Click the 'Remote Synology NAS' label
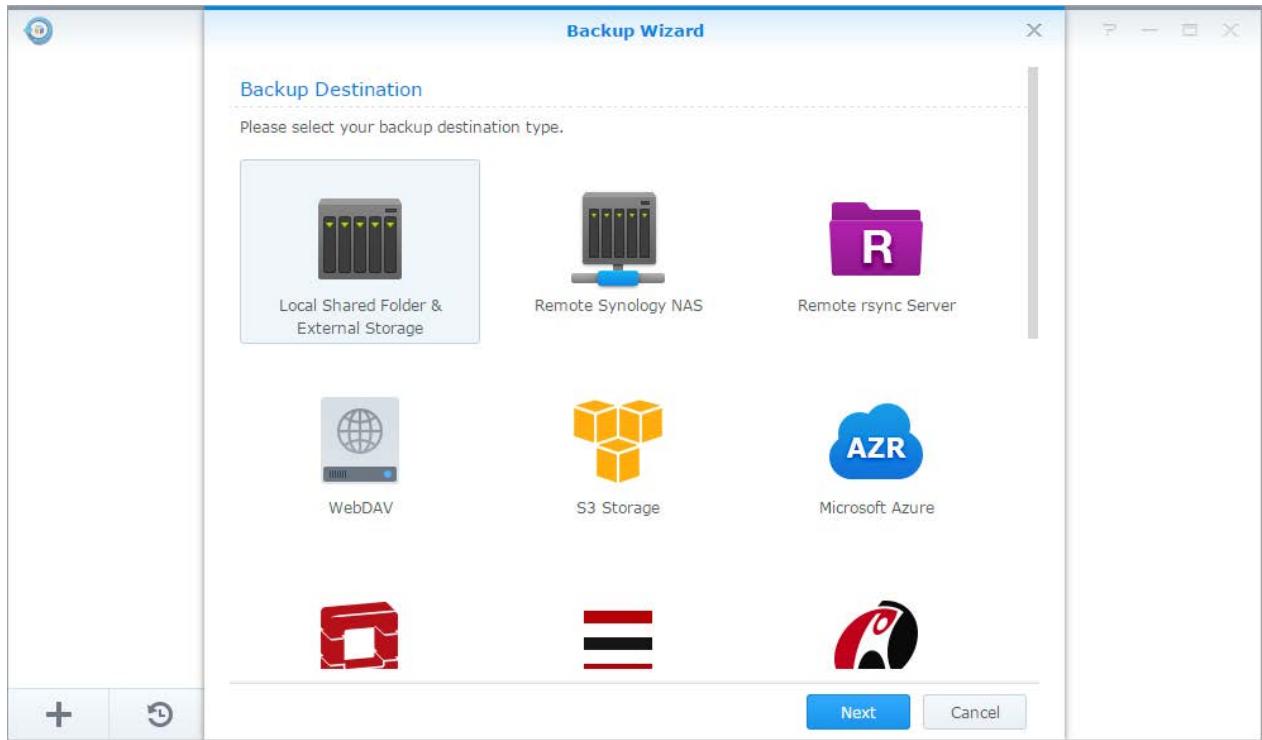Image resolution: width=1262 pixels, height=740 pixels. pyautogui.click(x=619, y=306)
